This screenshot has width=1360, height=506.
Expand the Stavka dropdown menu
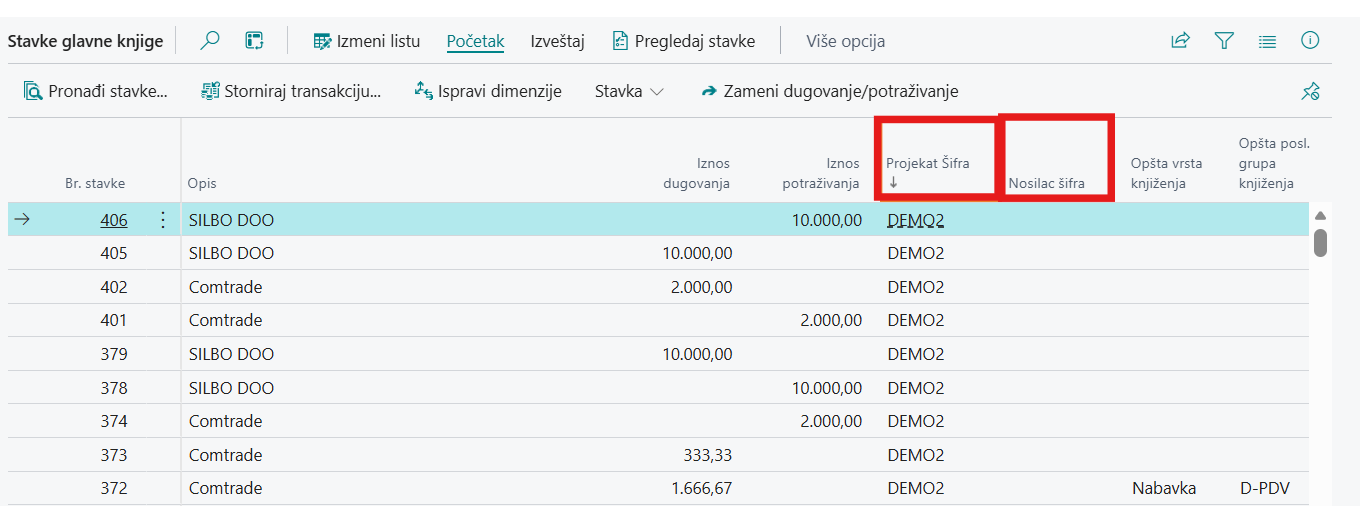coord(629,91)
